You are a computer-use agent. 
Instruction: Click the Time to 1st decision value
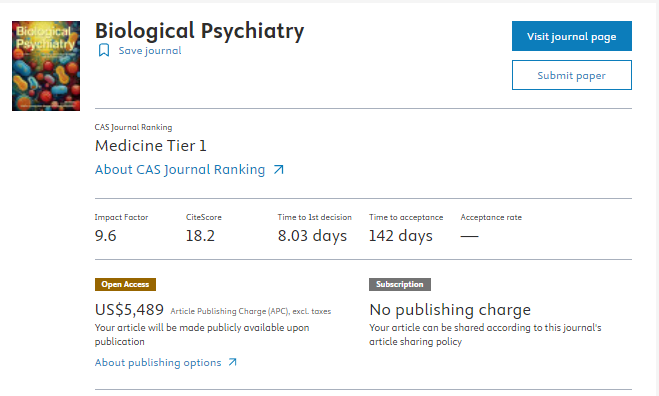coord(312,236)
